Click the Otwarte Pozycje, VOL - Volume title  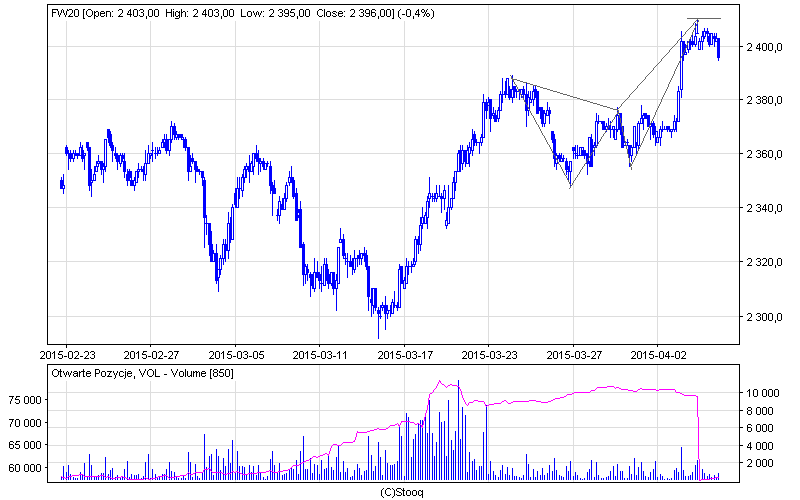142,373
